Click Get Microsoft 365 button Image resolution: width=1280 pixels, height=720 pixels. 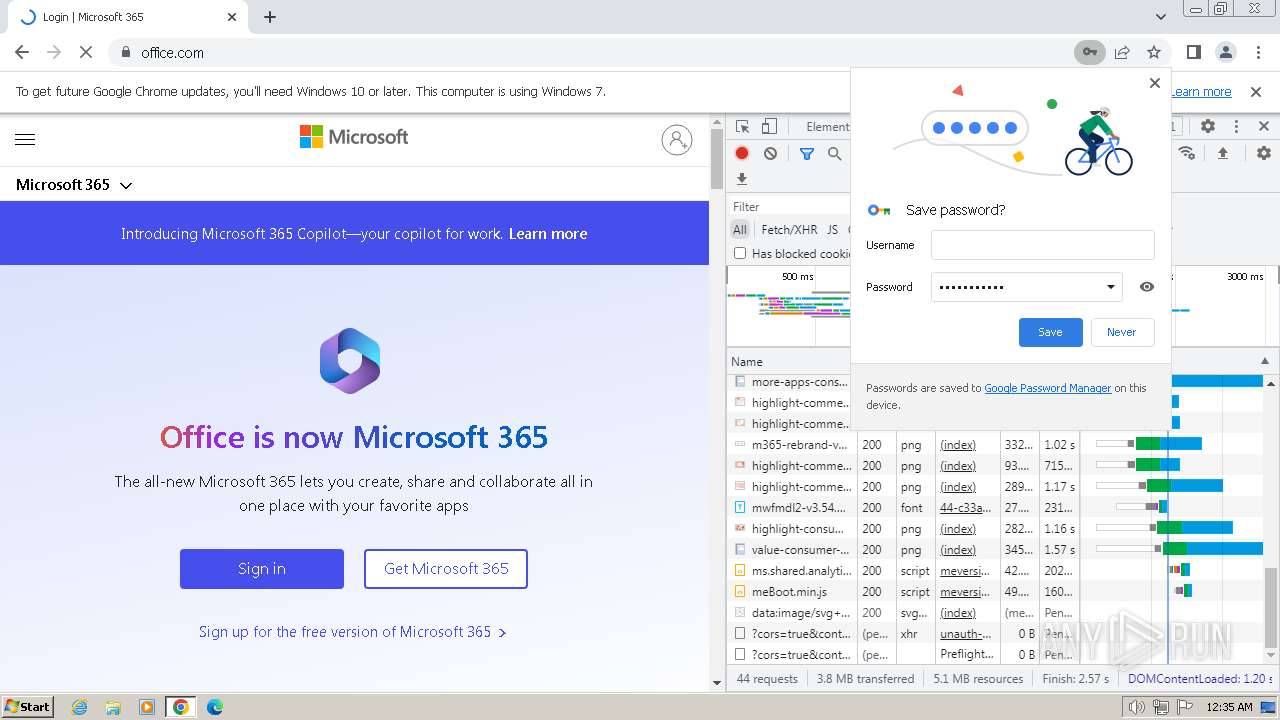click(446, 569)
